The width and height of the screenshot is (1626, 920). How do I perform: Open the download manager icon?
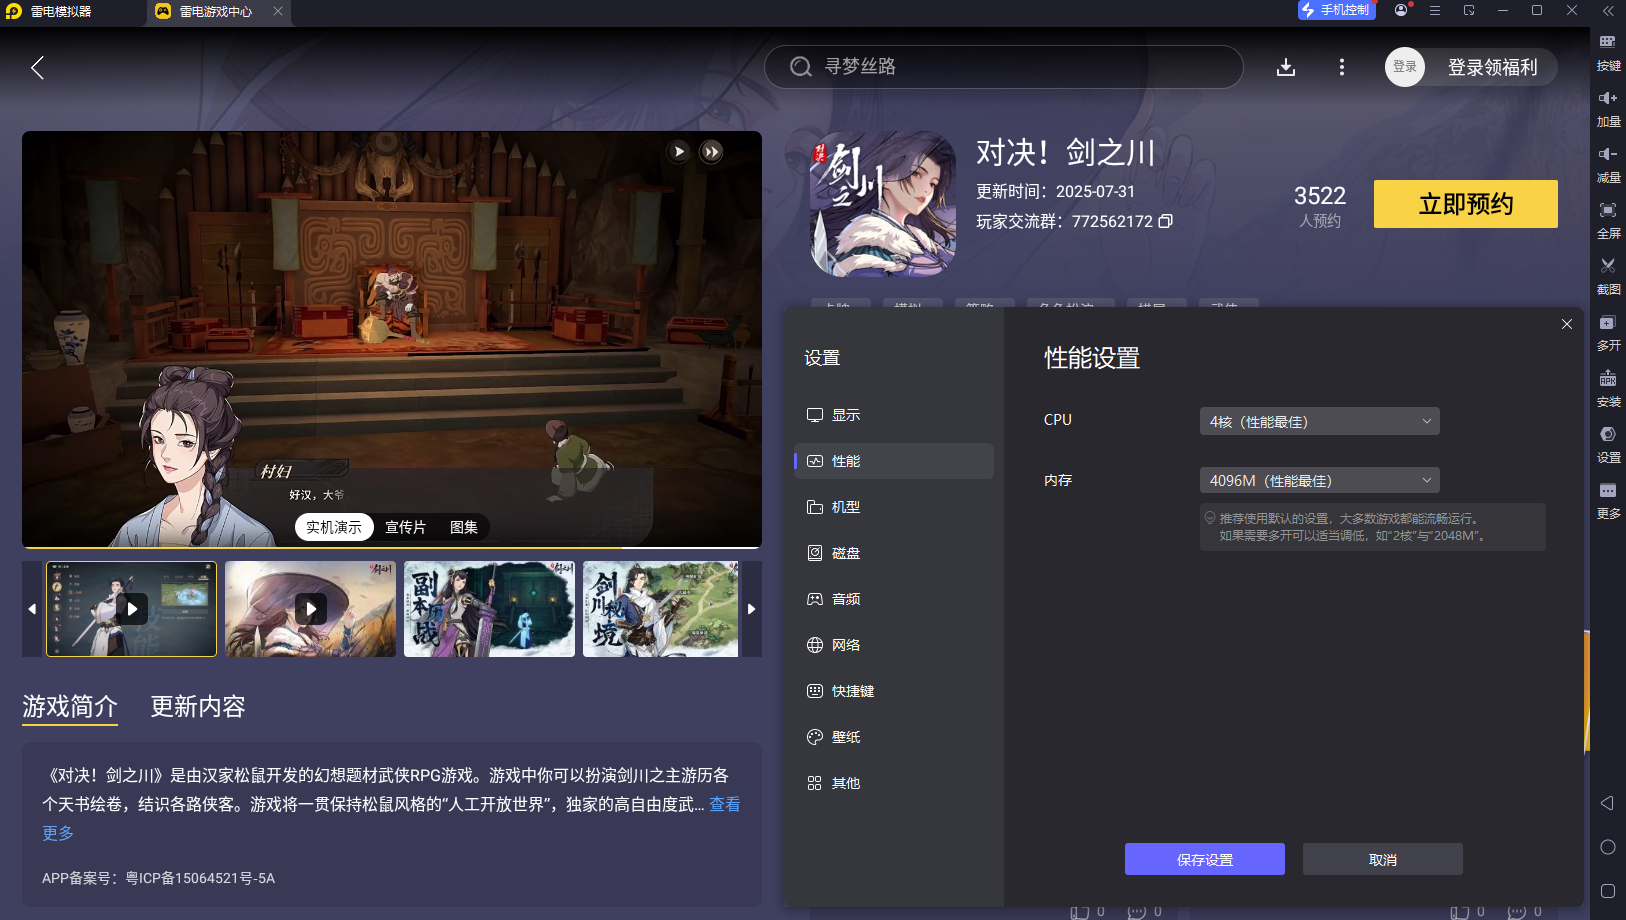[1286, 67]
